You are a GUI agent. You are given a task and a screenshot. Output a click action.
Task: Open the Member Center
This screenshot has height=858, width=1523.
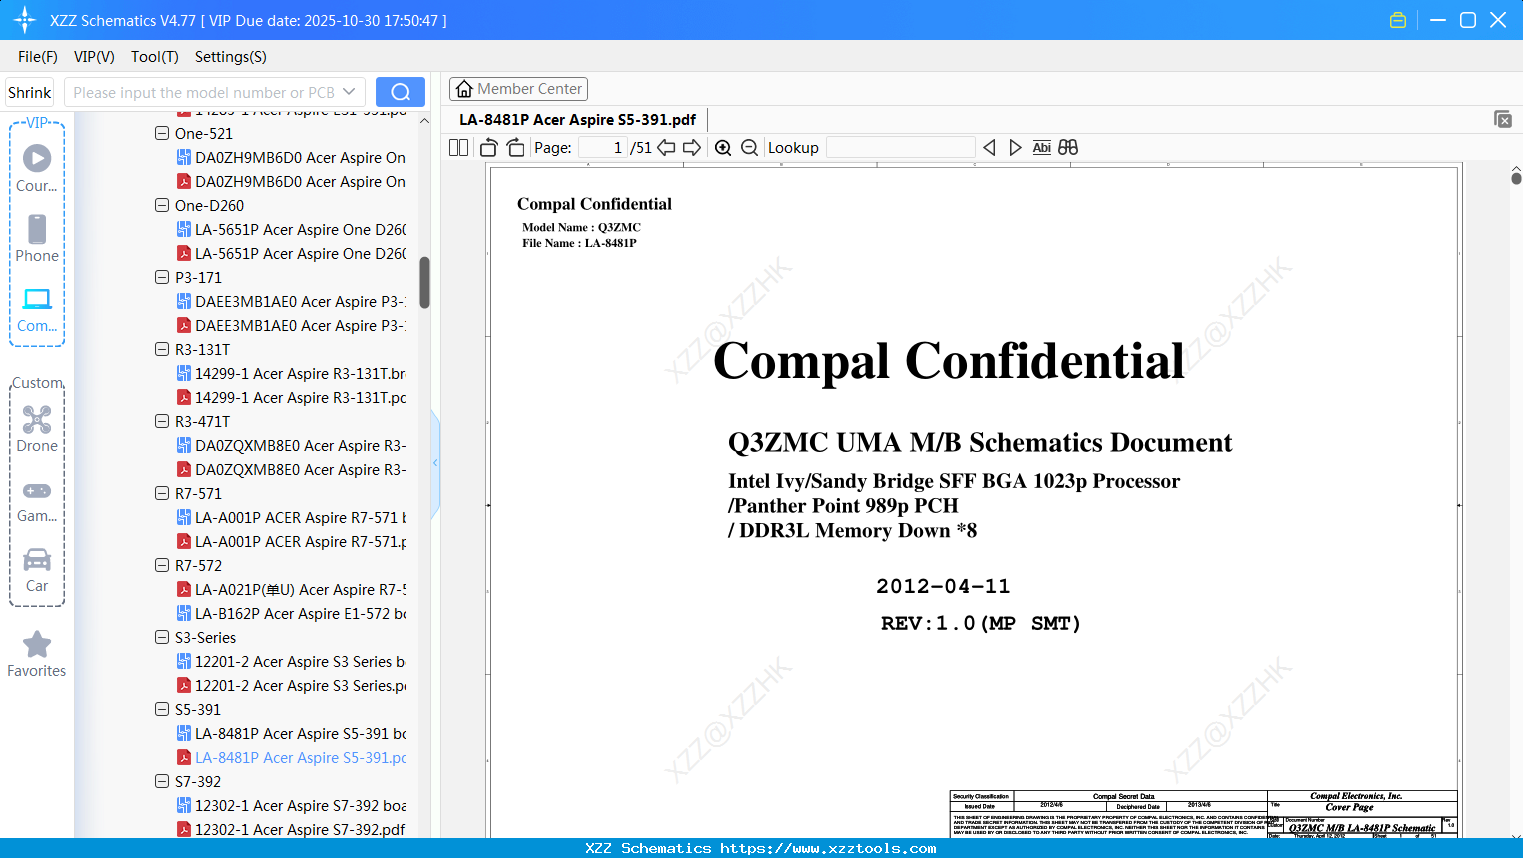(x=518, y=89)
